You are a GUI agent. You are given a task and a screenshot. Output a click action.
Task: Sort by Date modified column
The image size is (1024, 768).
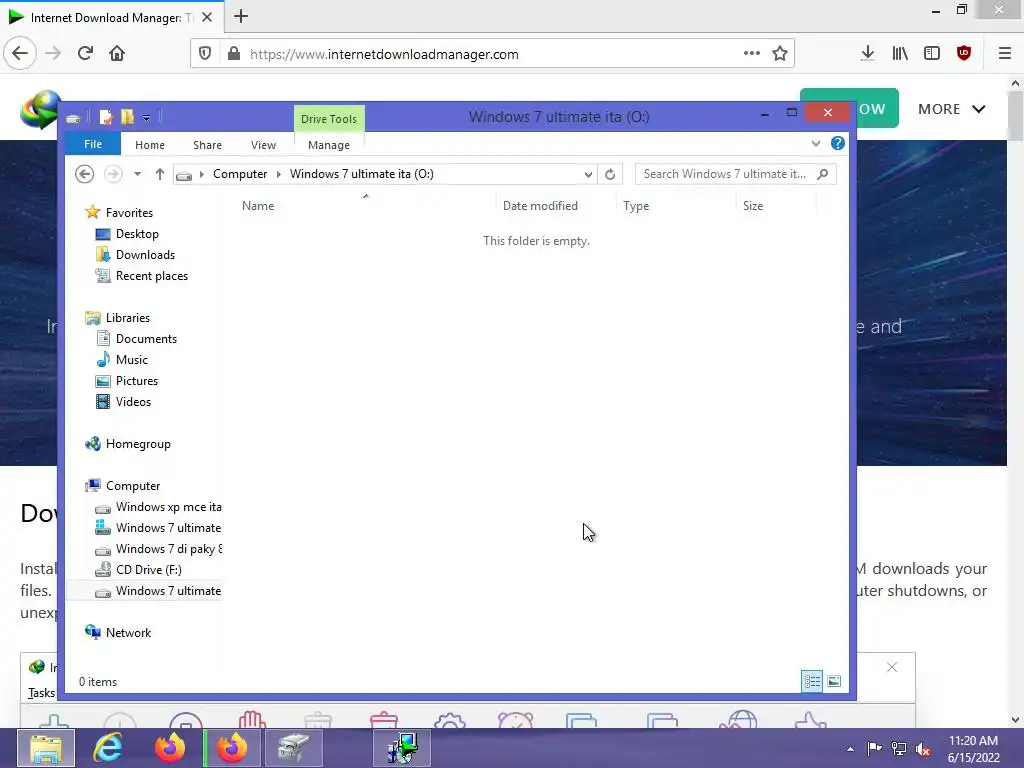pyautogui.click(x=556, y=206)
